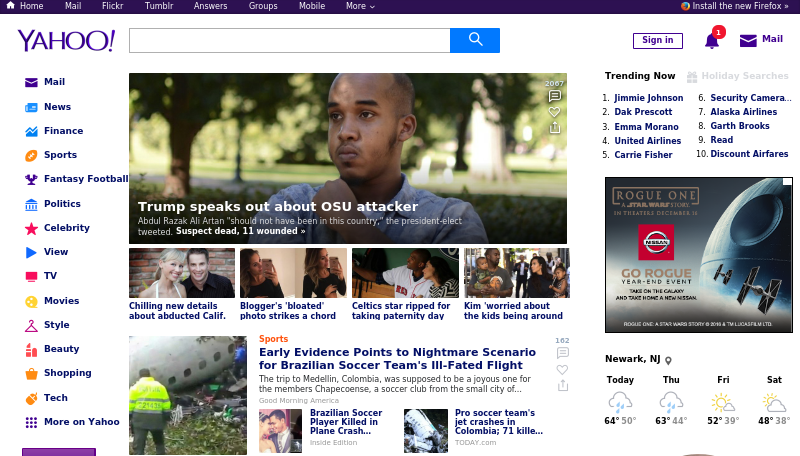Image resolution: width=800 pixels, height=456 pixels.
Task: Open Alaska Airlines trending link
Action: [743, 112]
